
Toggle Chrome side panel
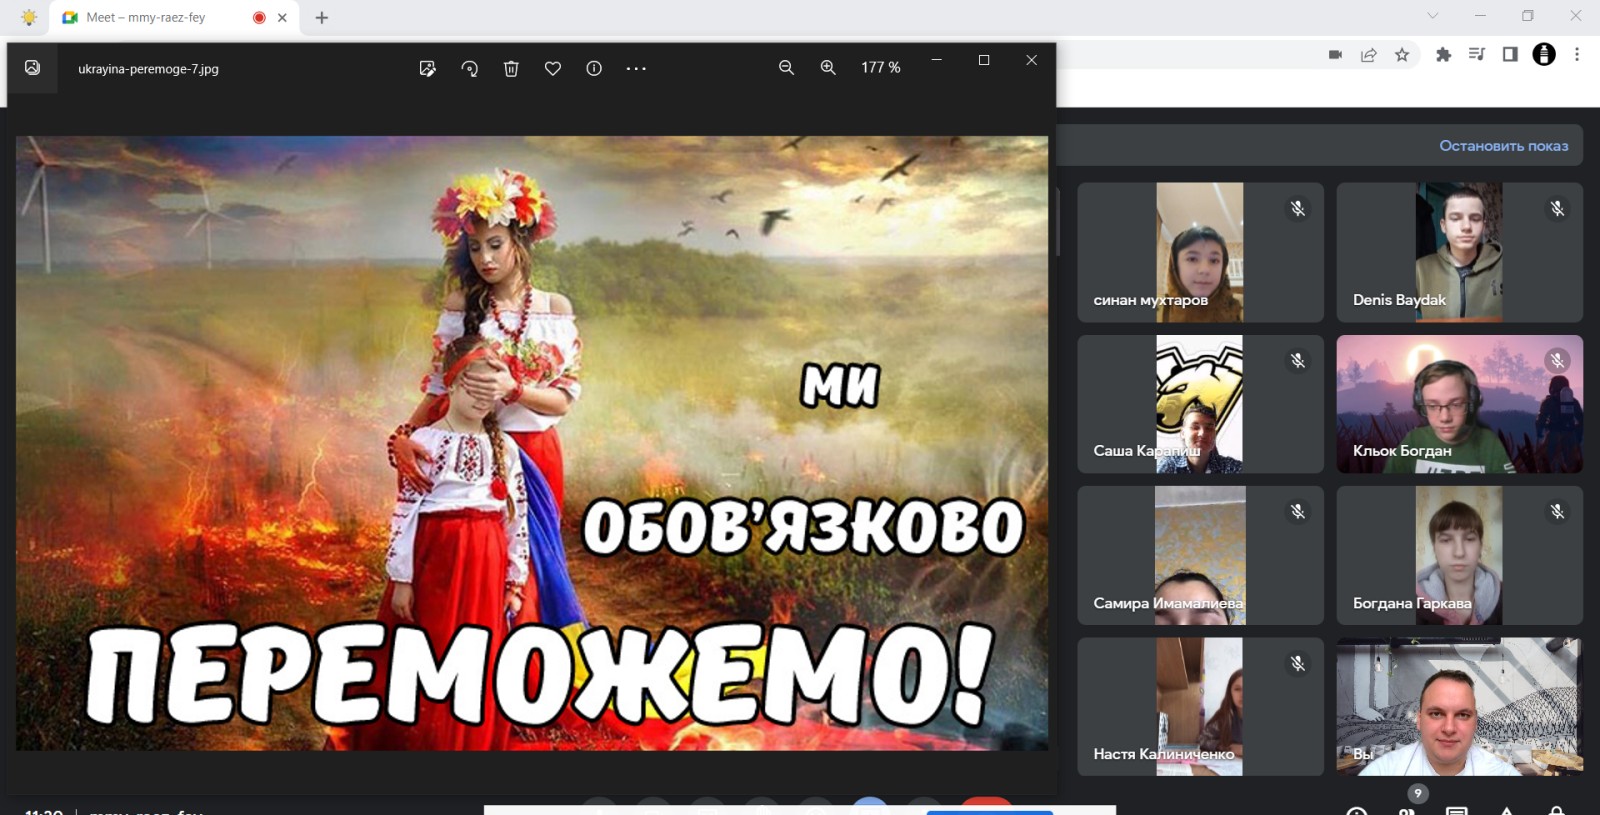(1510, 54)
